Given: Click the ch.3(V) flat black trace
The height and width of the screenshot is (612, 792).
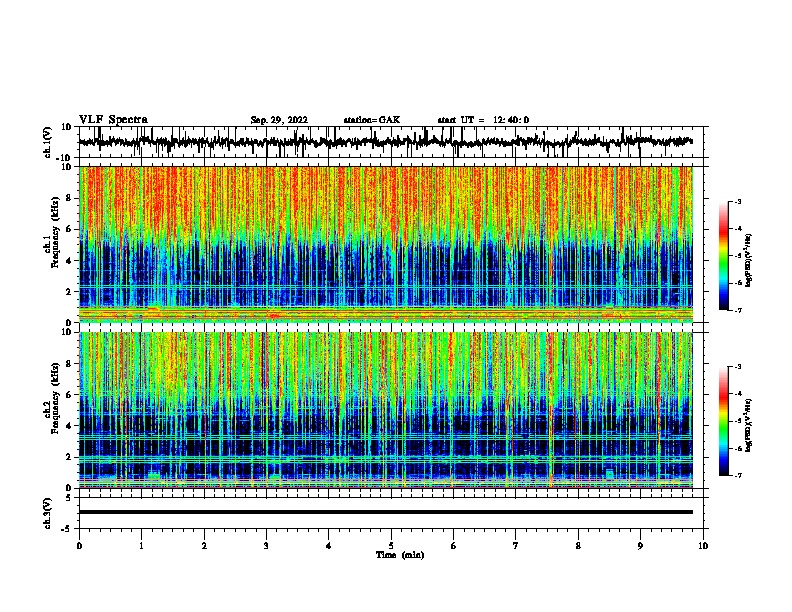Looking at the screenshot, I should (386, 512).
